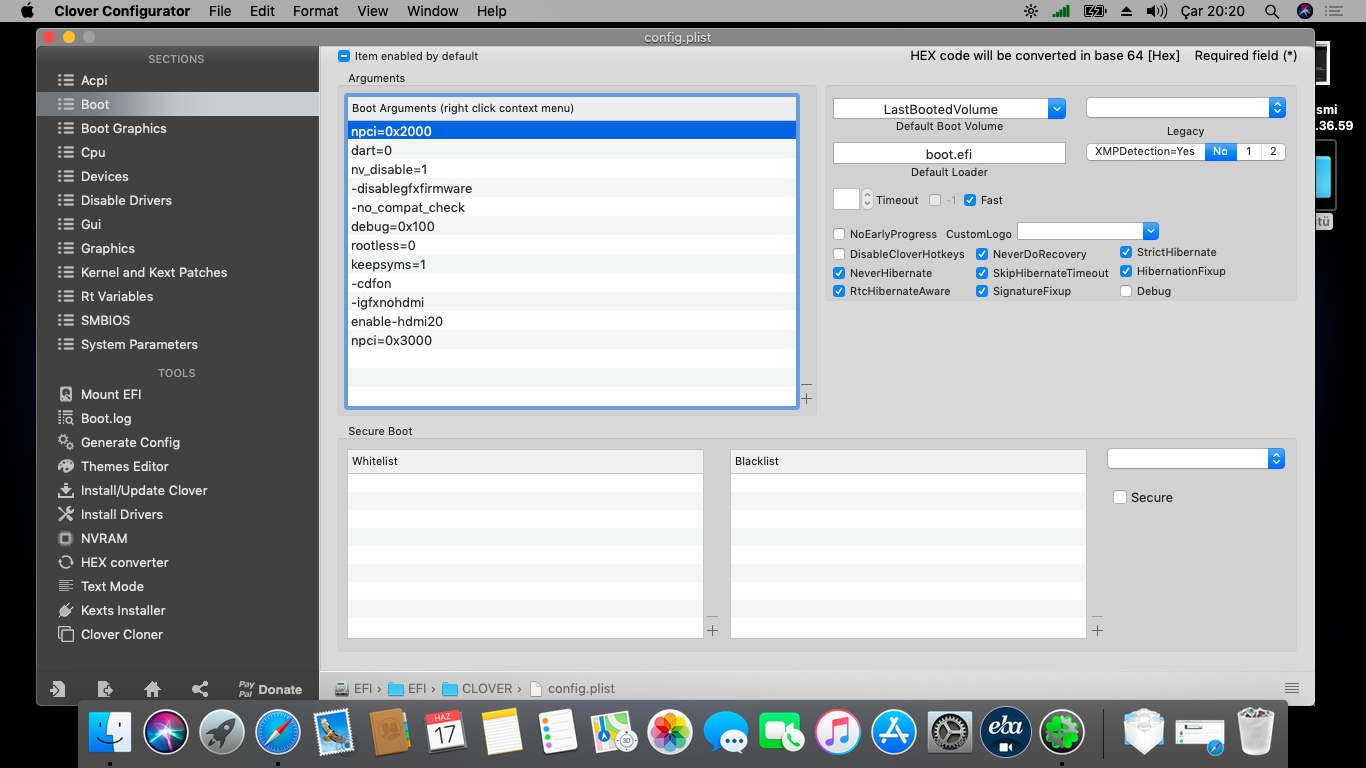Click the Mount EFI tool icon

66,394
